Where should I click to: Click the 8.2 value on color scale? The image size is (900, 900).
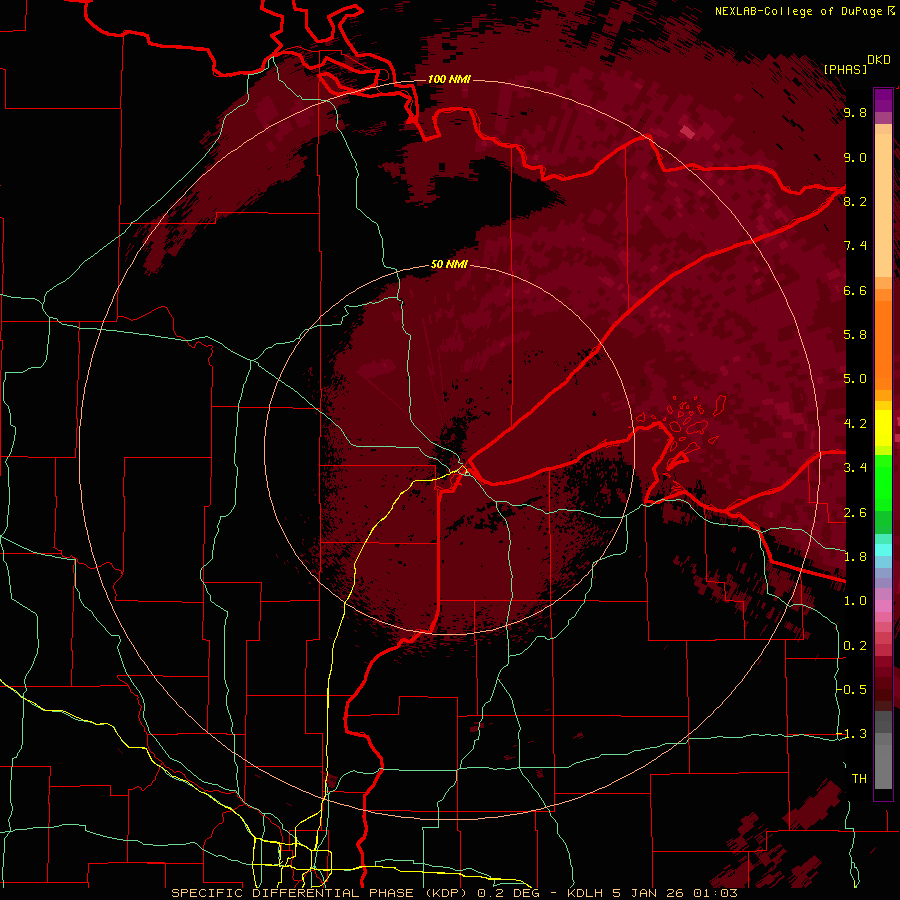point(855,201)
